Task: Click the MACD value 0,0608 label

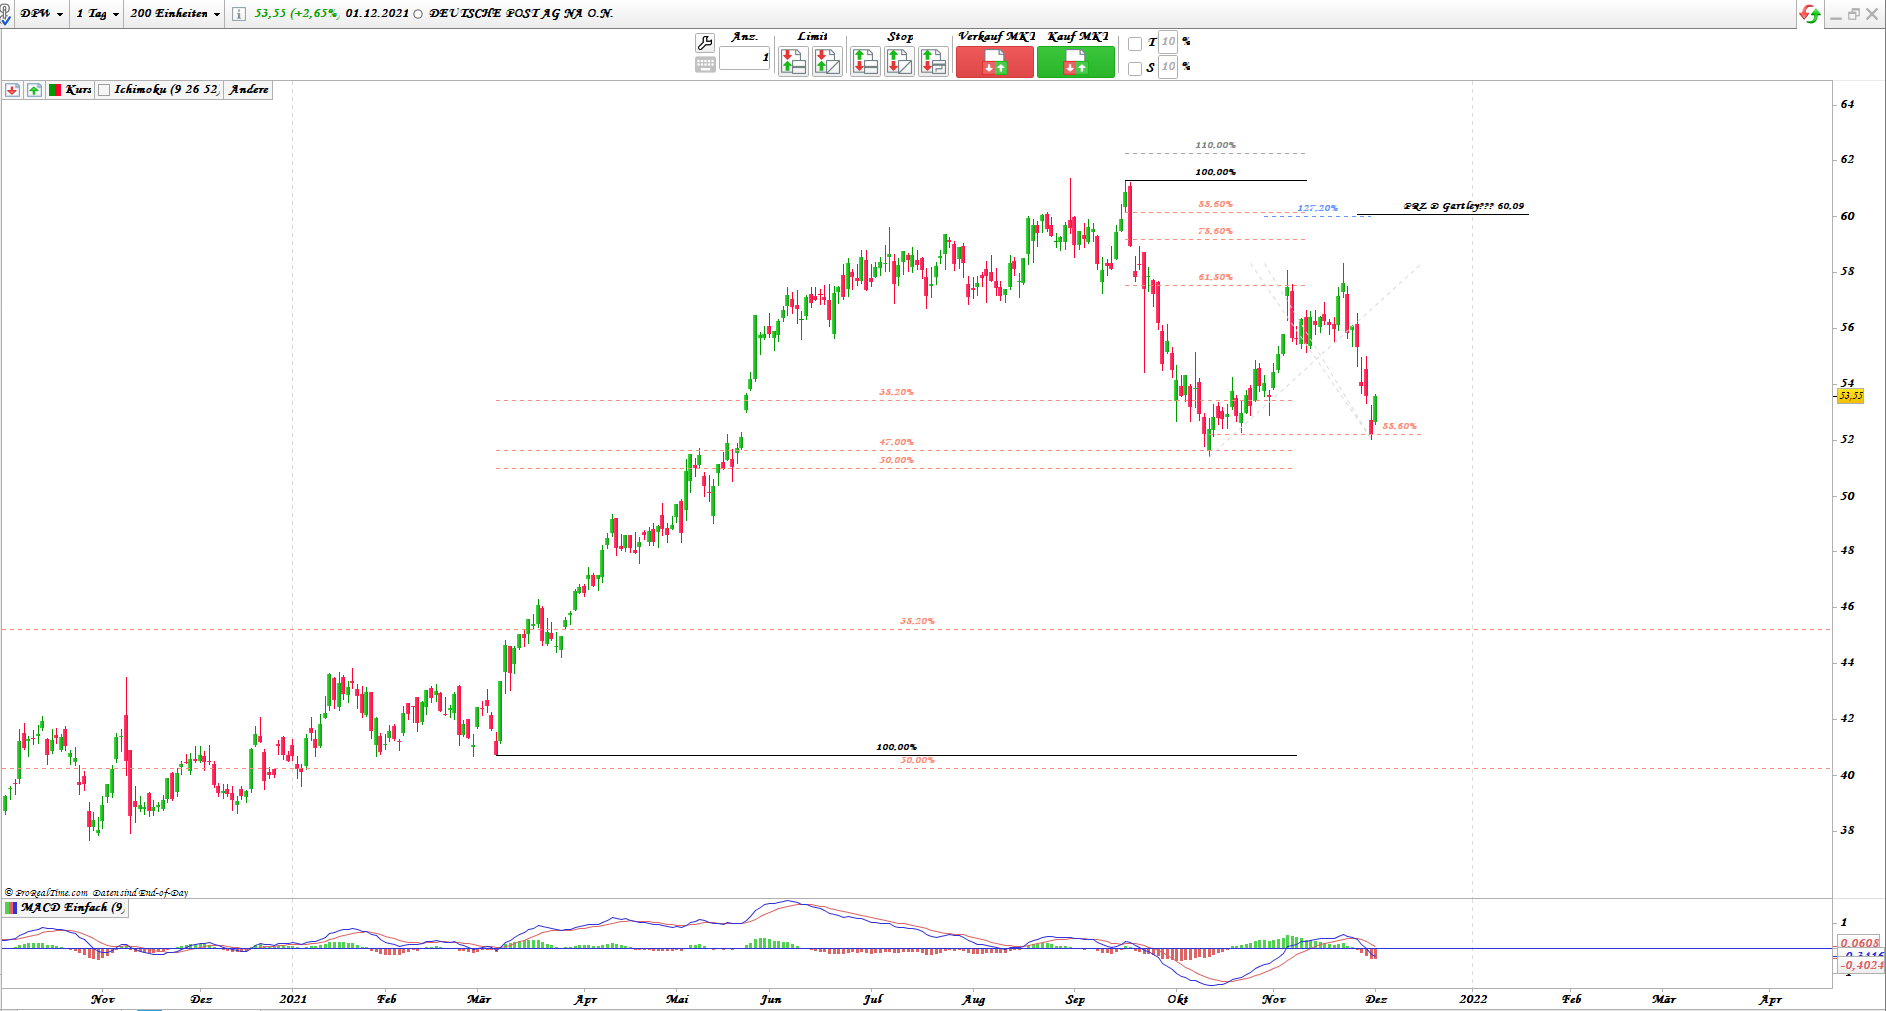Action: tap(1860, 943)
